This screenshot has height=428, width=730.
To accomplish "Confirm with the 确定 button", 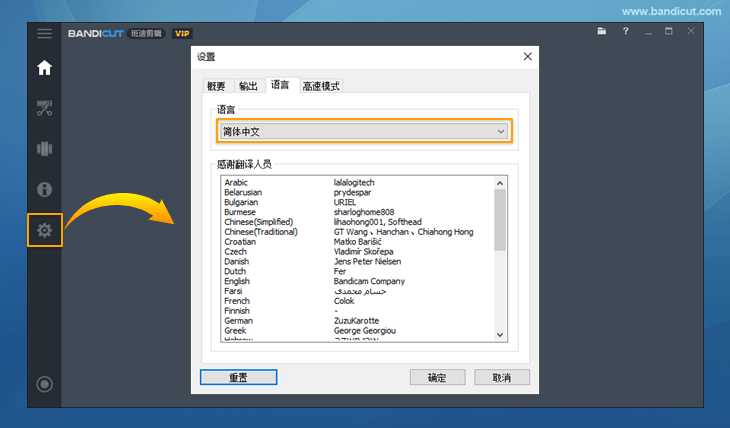I will (437, 377).
